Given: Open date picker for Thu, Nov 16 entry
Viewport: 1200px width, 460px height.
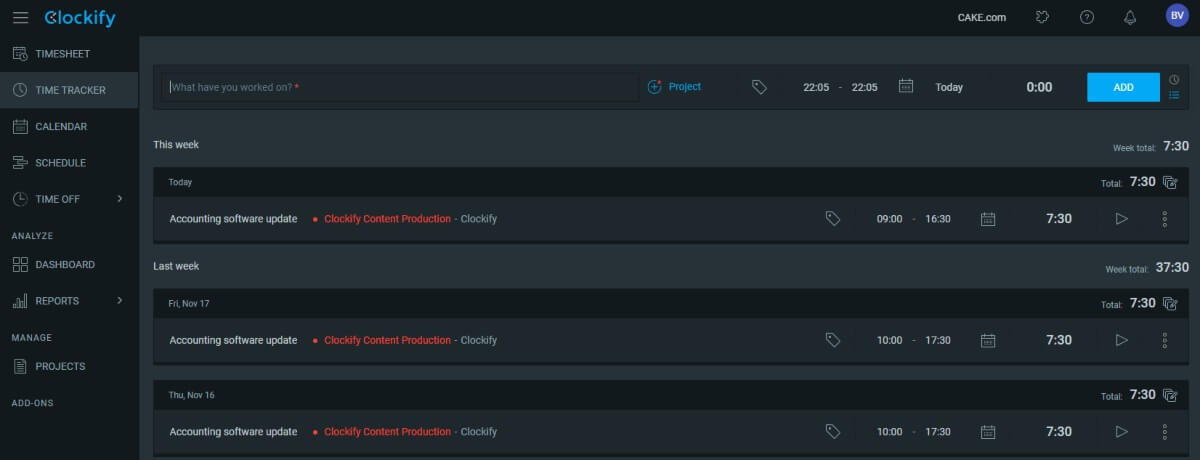Looking at the screenshot, I should point(988,432).
